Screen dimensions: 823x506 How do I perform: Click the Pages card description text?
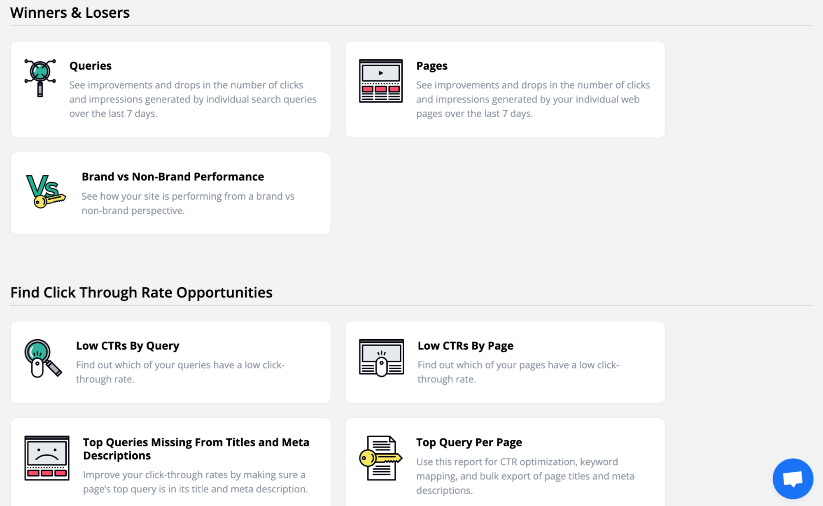pos(533,99)
